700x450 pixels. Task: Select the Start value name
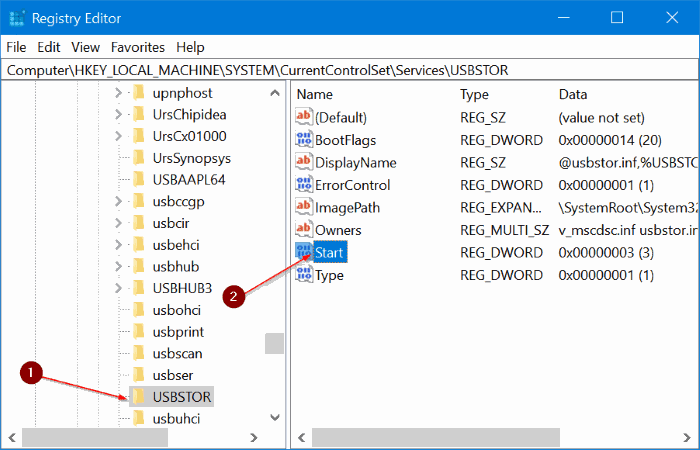(329, 252)
